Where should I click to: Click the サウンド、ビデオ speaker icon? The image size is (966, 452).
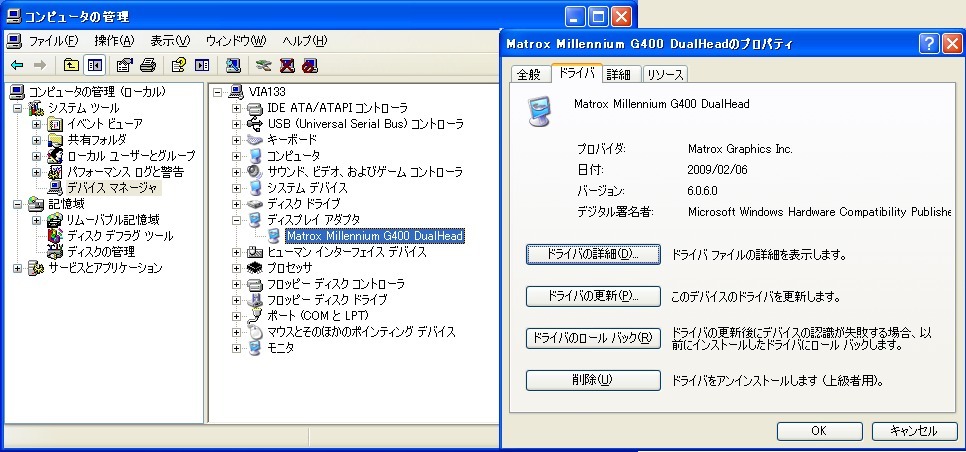click(x=255, y=172)
